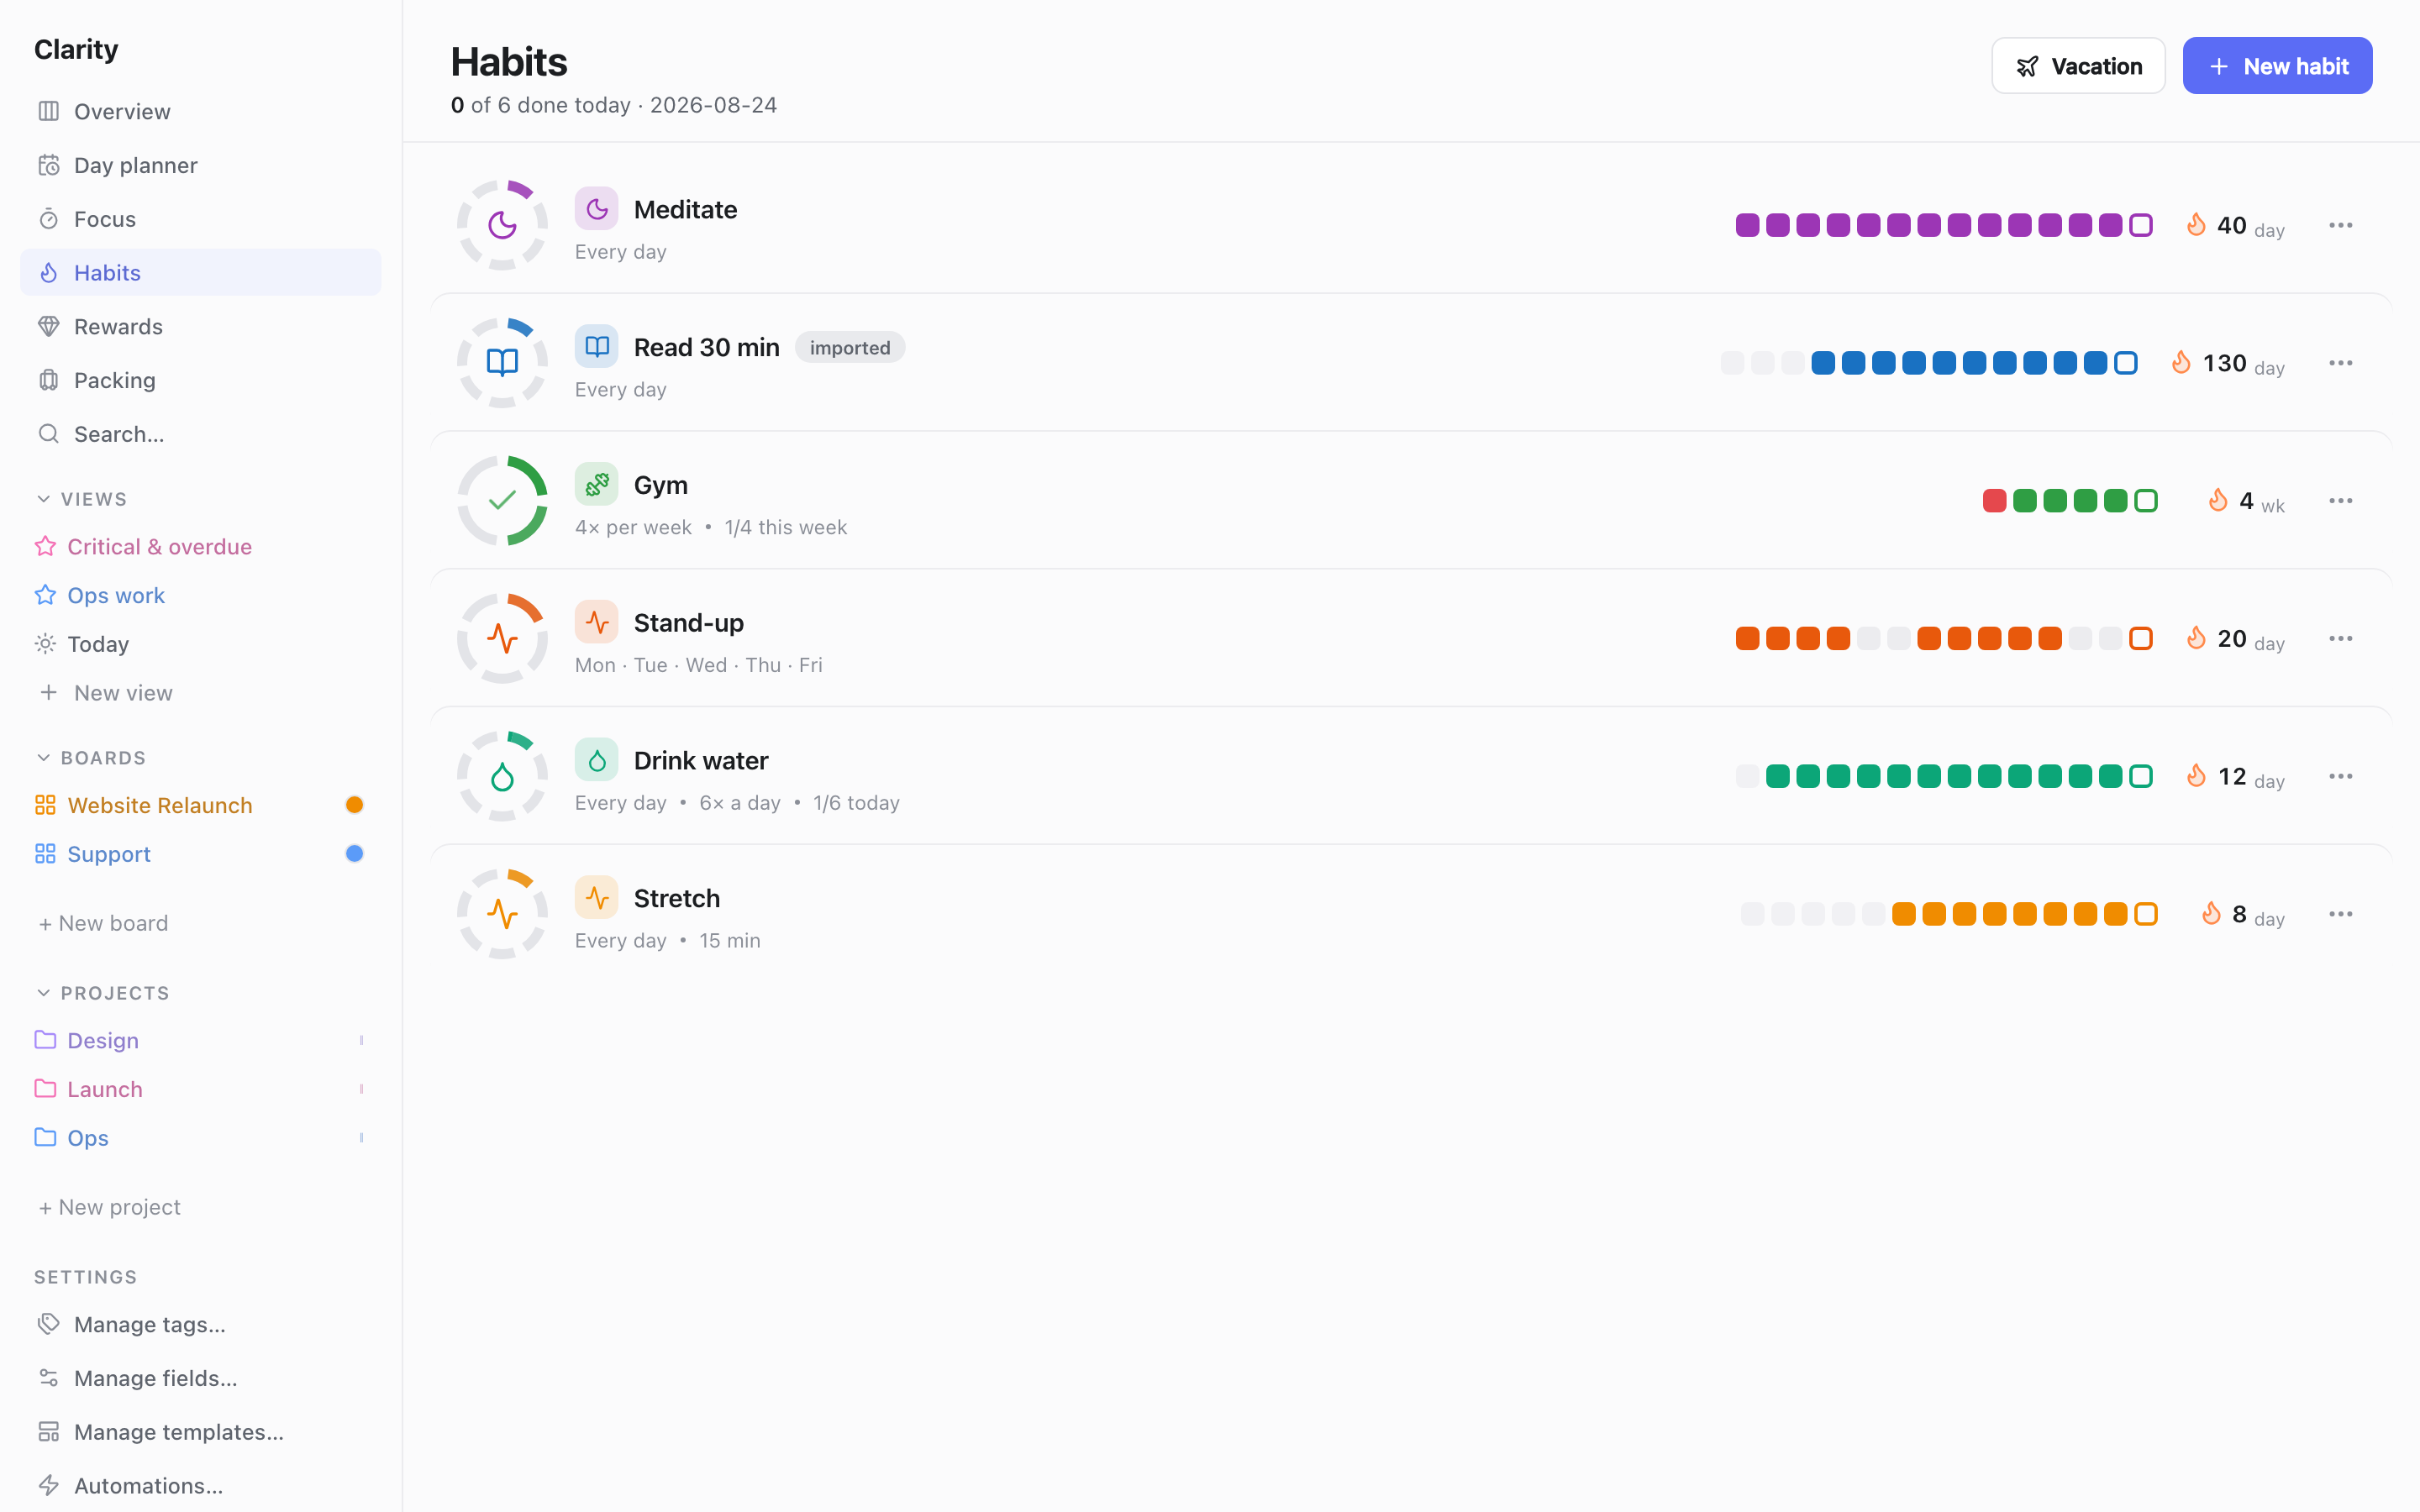Click Gym's red missed-week square

[x=1994, y=501]
